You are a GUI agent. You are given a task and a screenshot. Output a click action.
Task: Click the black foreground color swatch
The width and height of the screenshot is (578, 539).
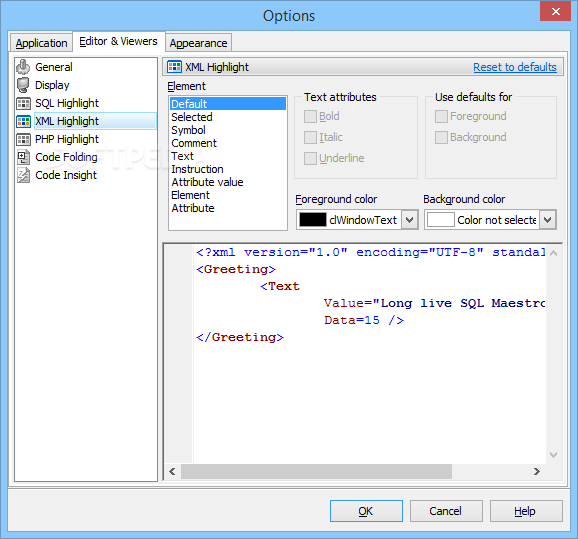click(313, 220)
